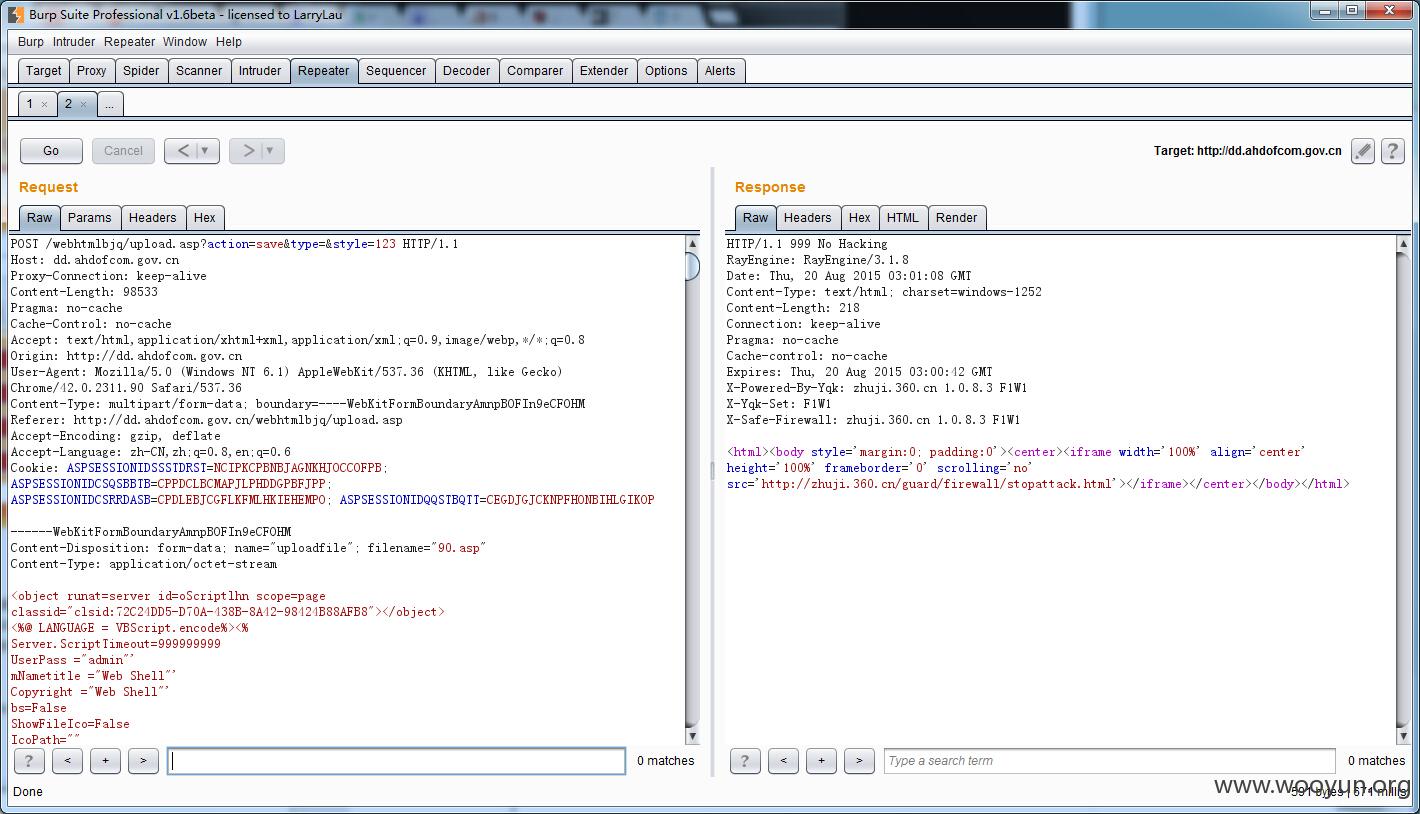Focus the response search term field
The image size is (1420, 814).
click(1109, 761)
